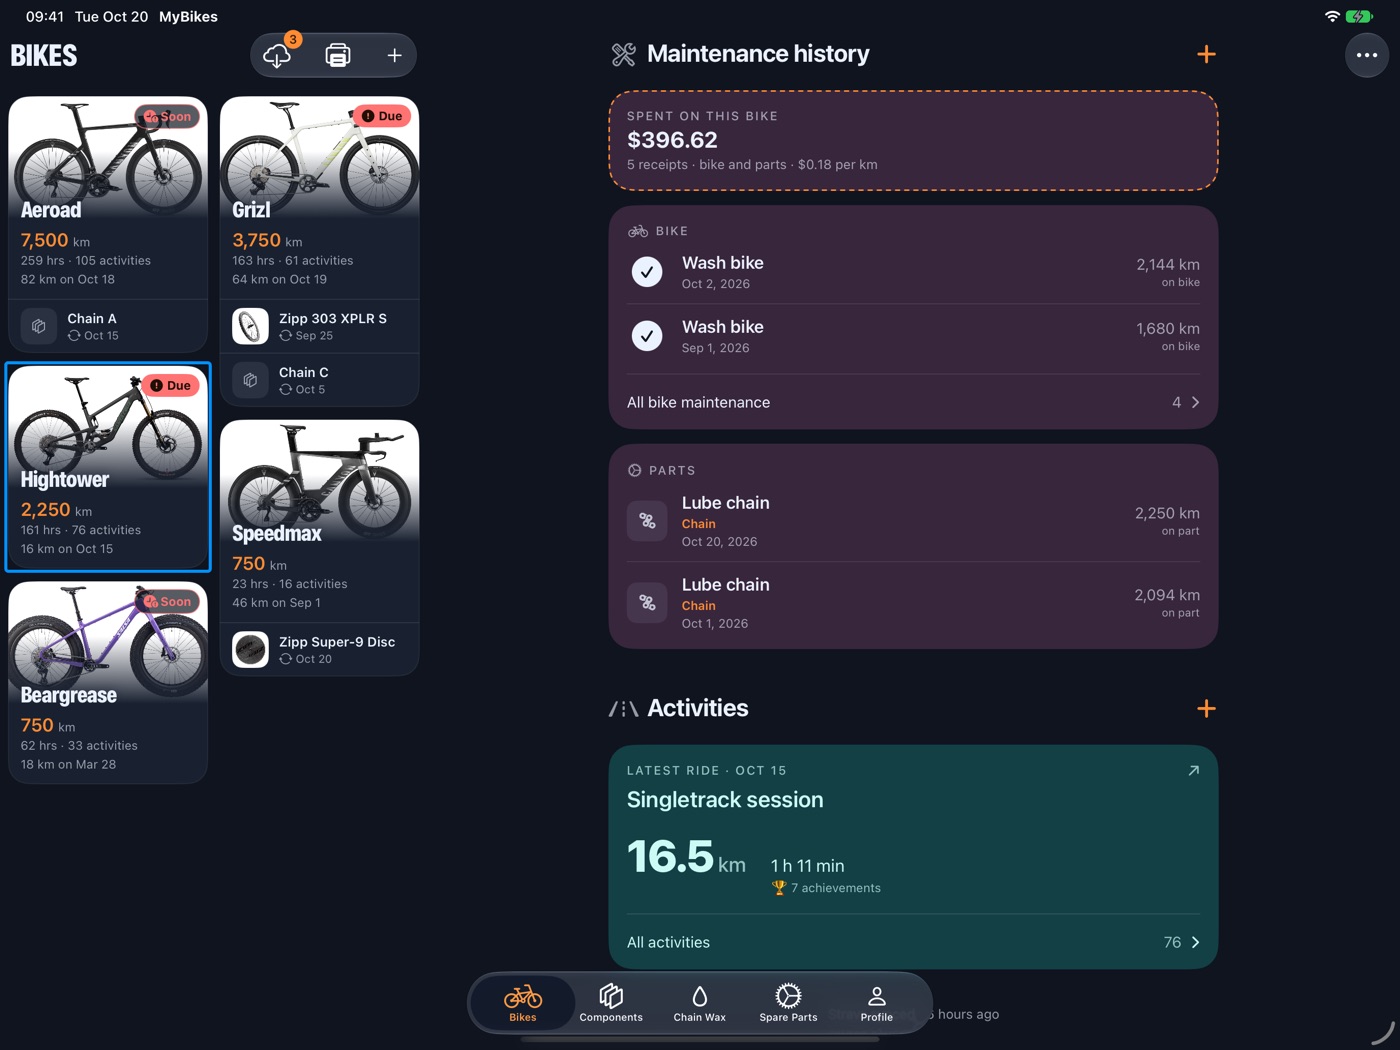Tap Zipp Super-9 Disc wheel icon
Image resolution: width=1400 pixels, height=1050 pixels.
[x=250, y=649]
